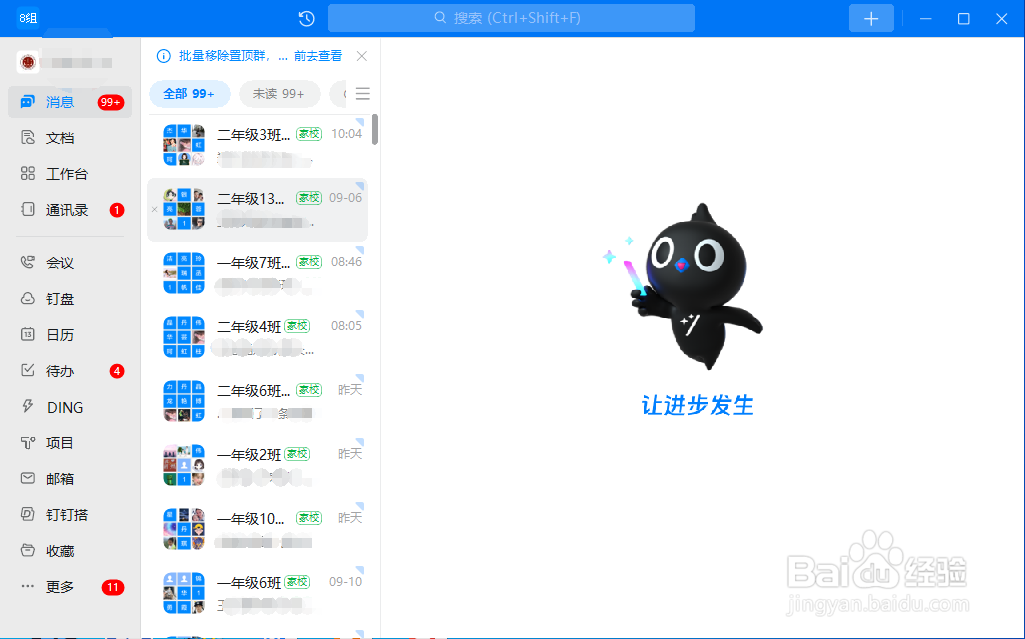Image resolution: width=1025 pixels, height=639 pixels.
Task: Open the 通讯录 contacts section
Action: pos(70,210)
